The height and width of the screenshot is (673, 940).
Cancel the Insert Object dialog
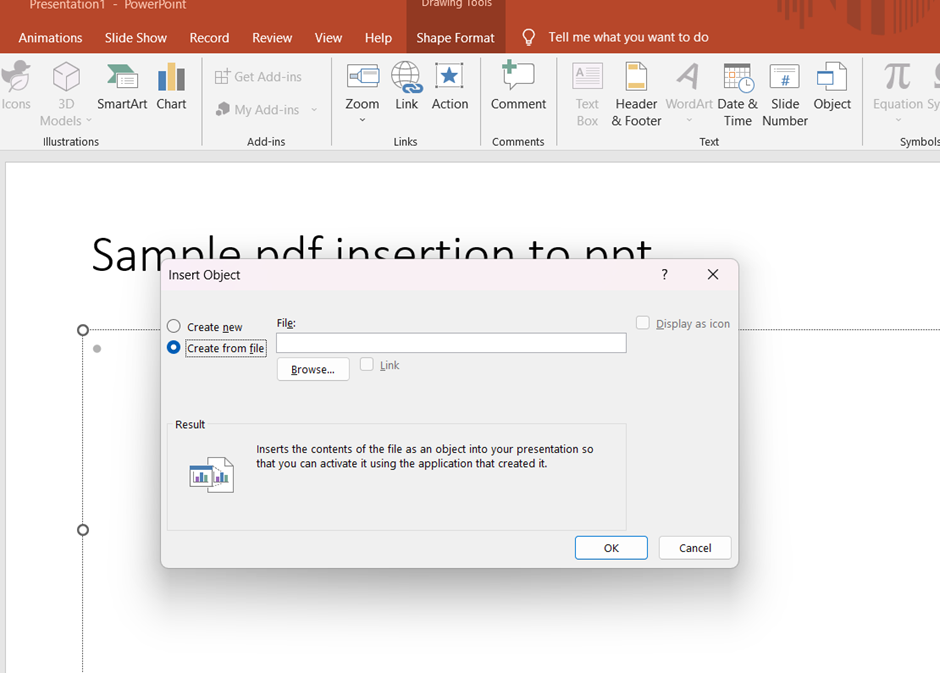[x=695, y=548]
